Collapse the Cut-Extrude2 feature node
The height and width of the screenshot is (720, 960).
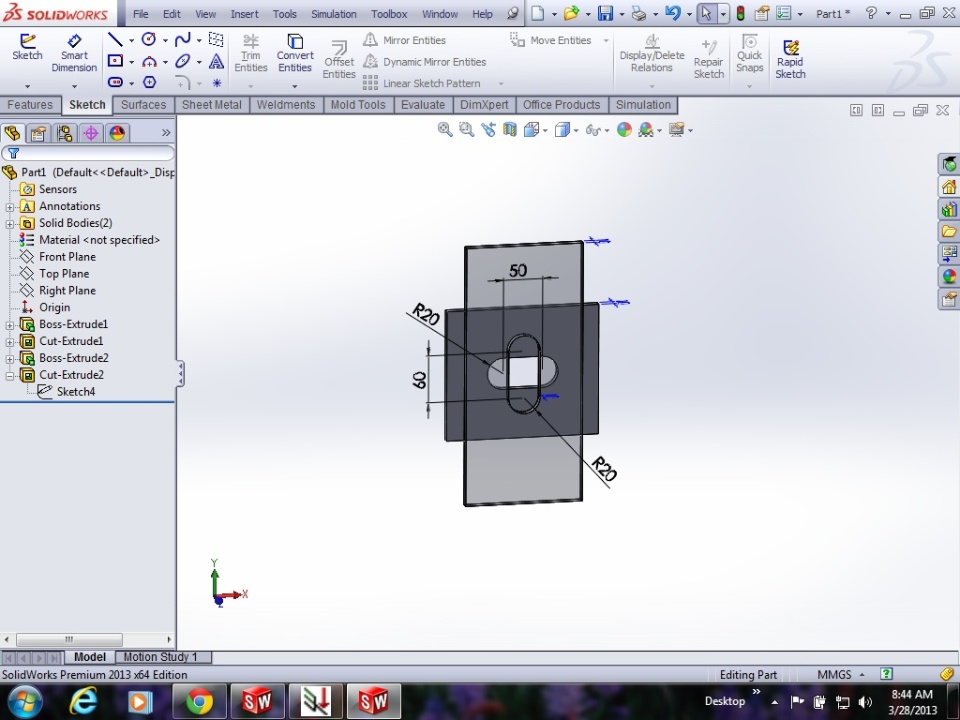(x=9, y=376)
